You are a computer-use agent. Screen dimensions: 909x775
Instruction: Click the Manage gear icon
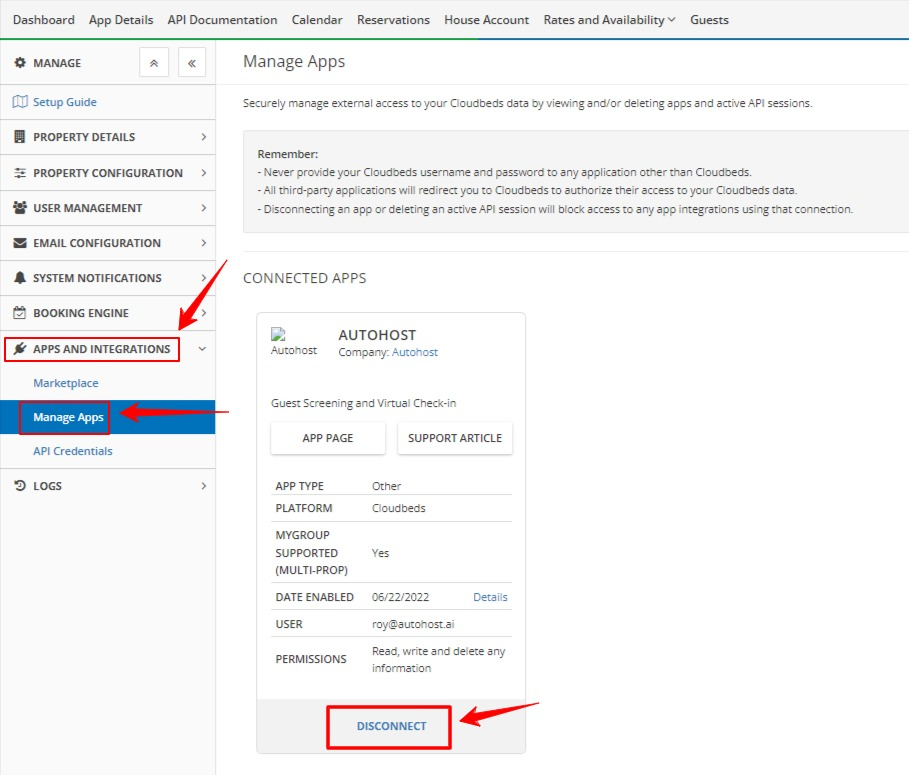pyautogui.click(x=19, y=62)
